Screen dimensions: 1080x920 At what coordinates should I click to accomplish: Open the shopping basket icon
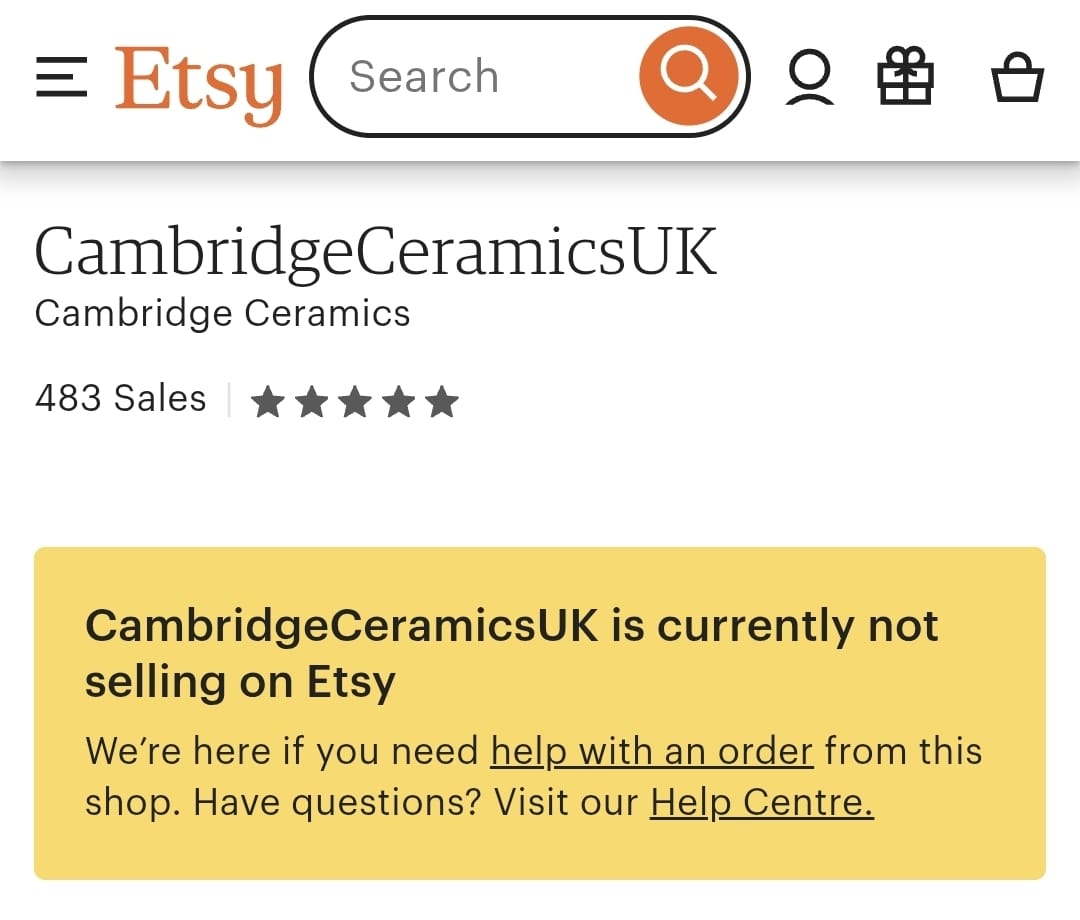pos(1018,80)
